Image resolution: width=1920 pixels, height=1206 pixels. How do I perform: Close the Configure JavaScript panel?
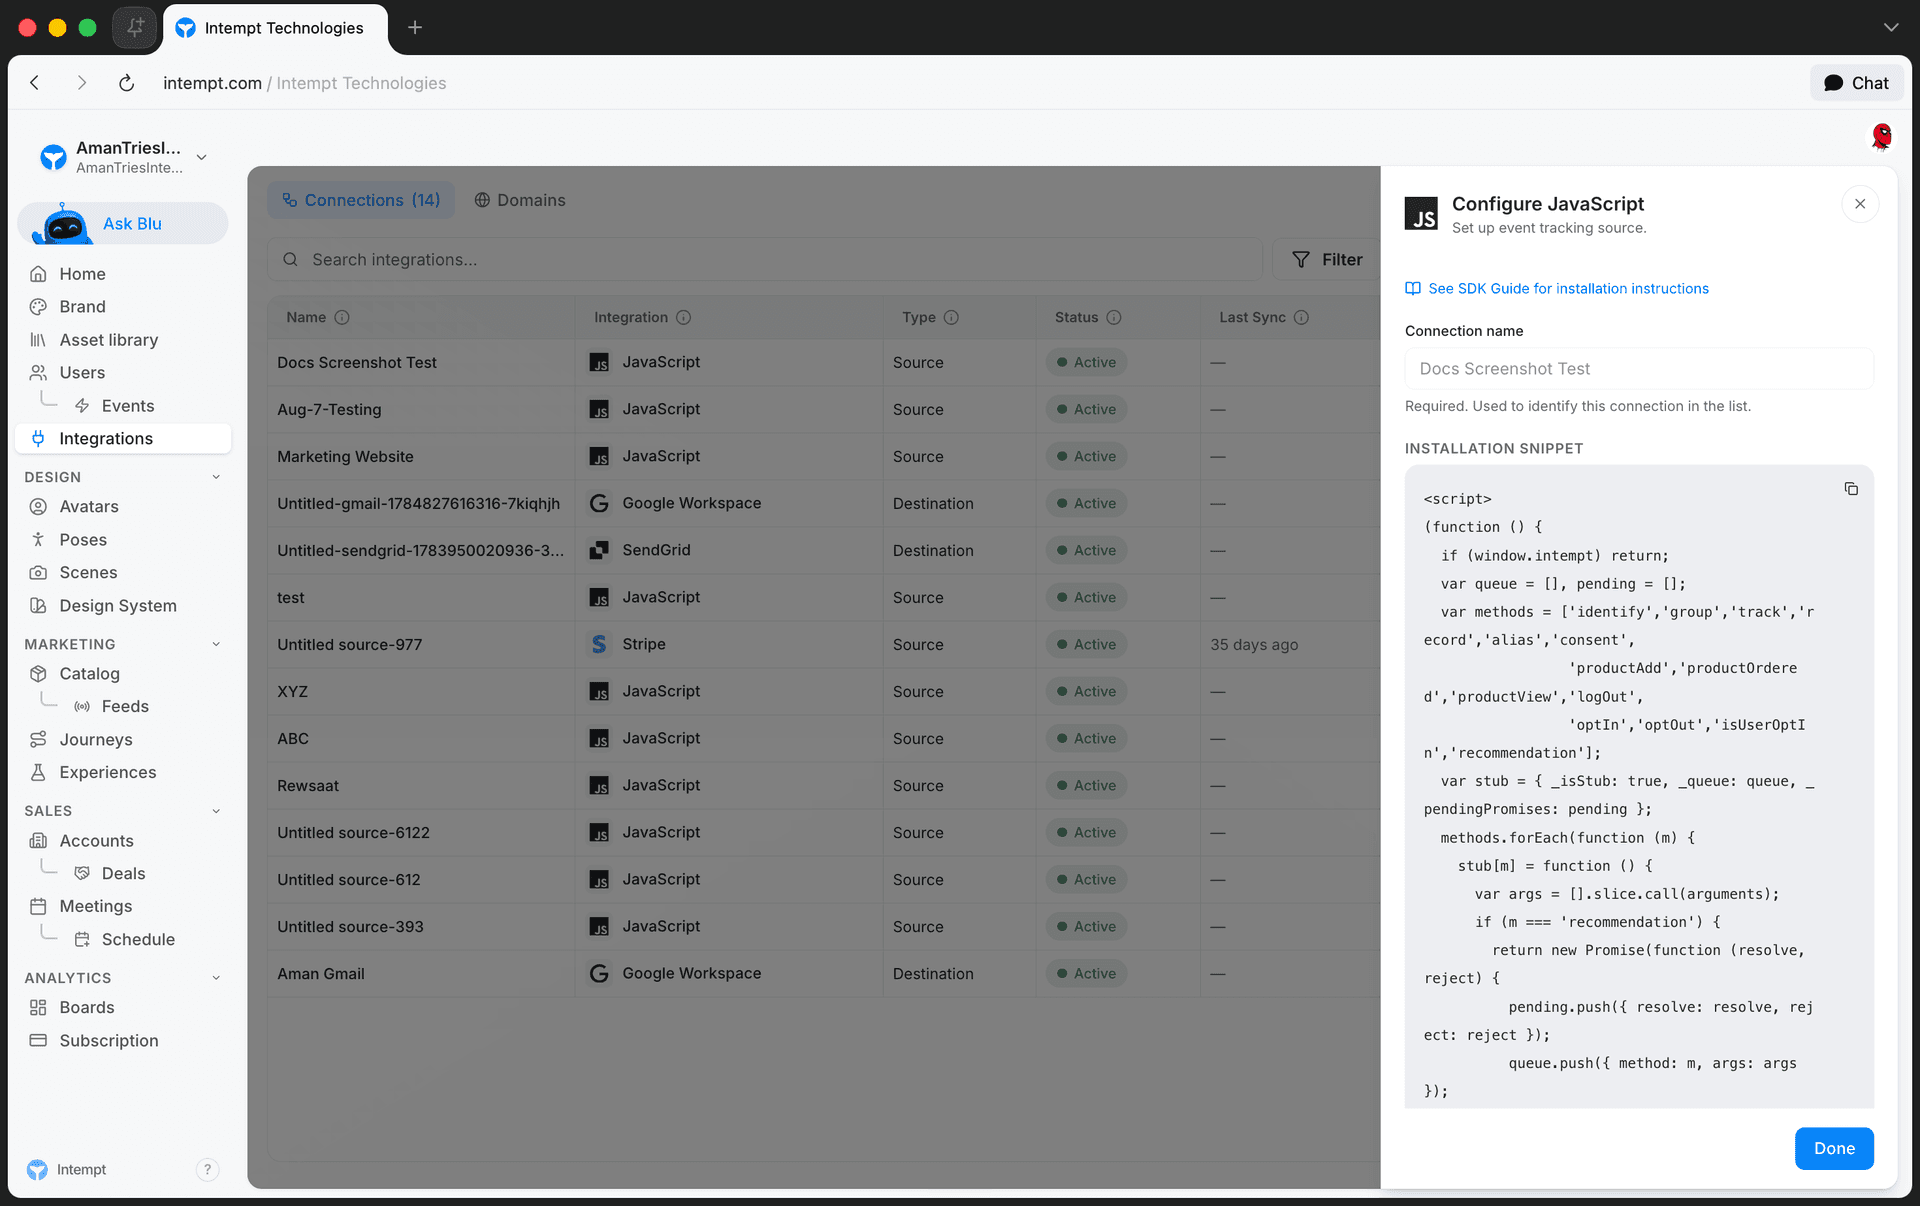click(1860, 204)
